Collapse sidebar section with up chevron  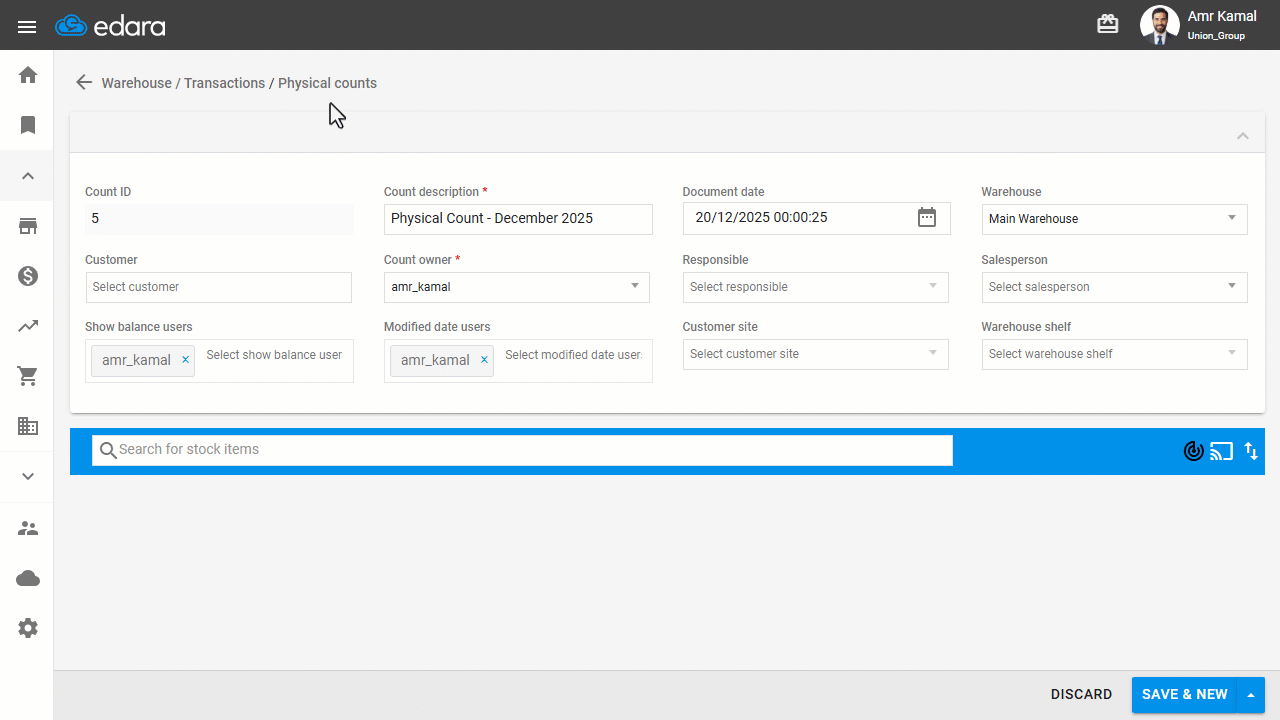pos(28,176)
